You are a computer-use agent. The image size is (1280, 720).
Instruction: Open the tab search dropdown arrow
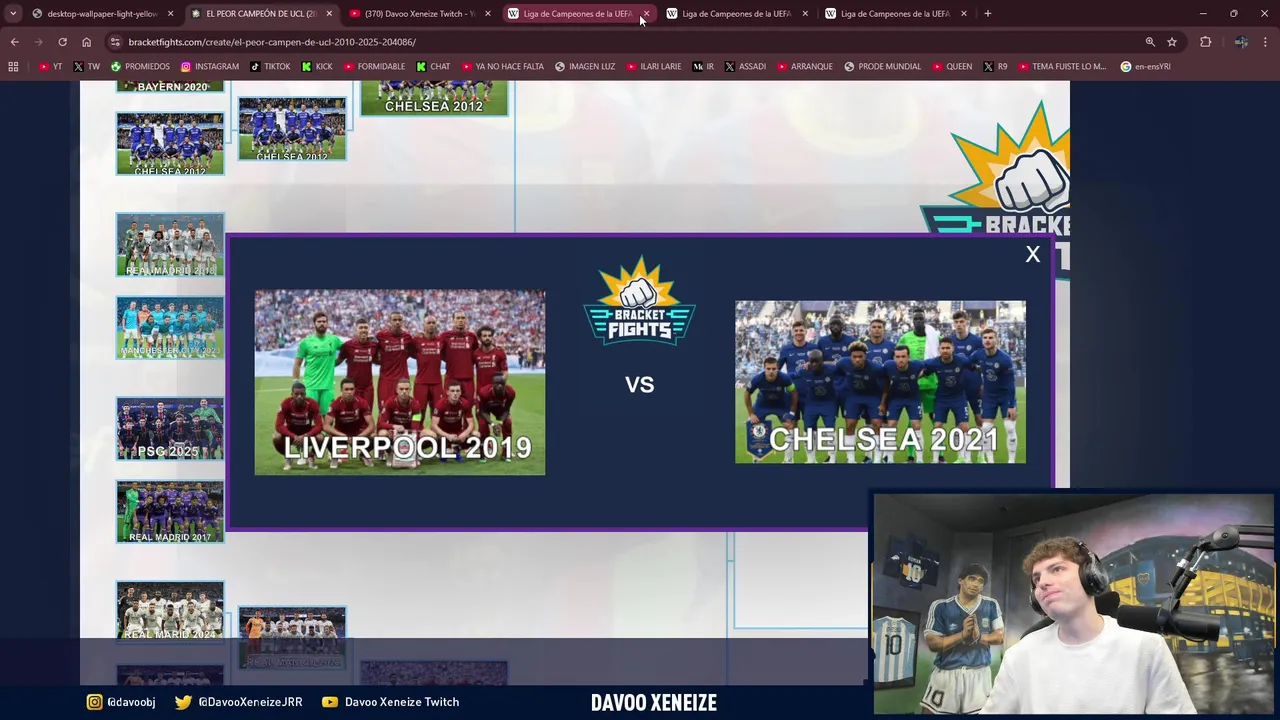[12, 14]
